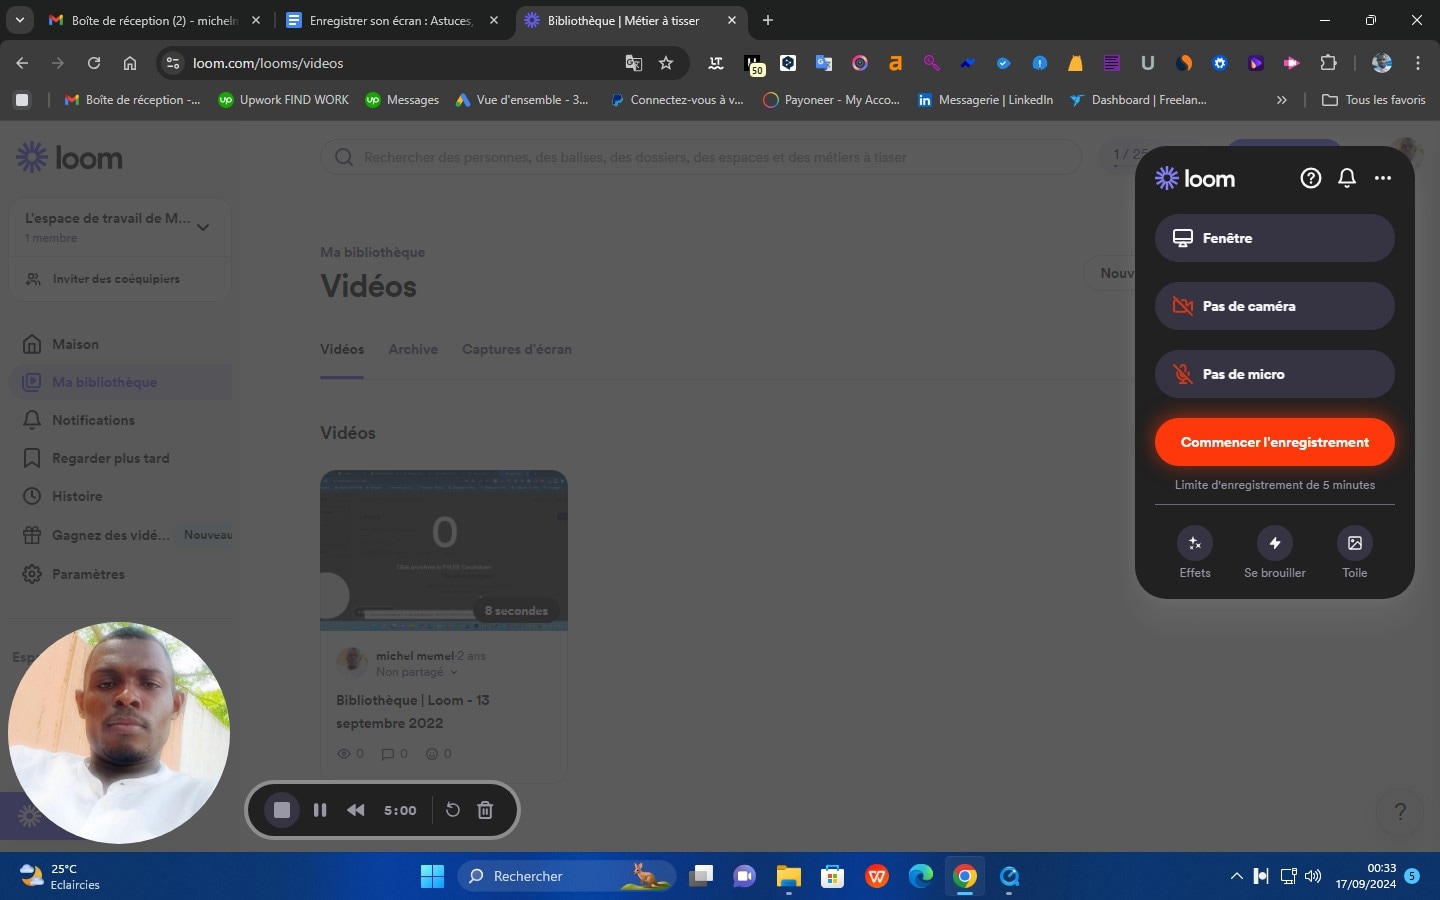The image size is (1440, 900).
Task: Click the Stop recording square button
Action: point(282,810)
